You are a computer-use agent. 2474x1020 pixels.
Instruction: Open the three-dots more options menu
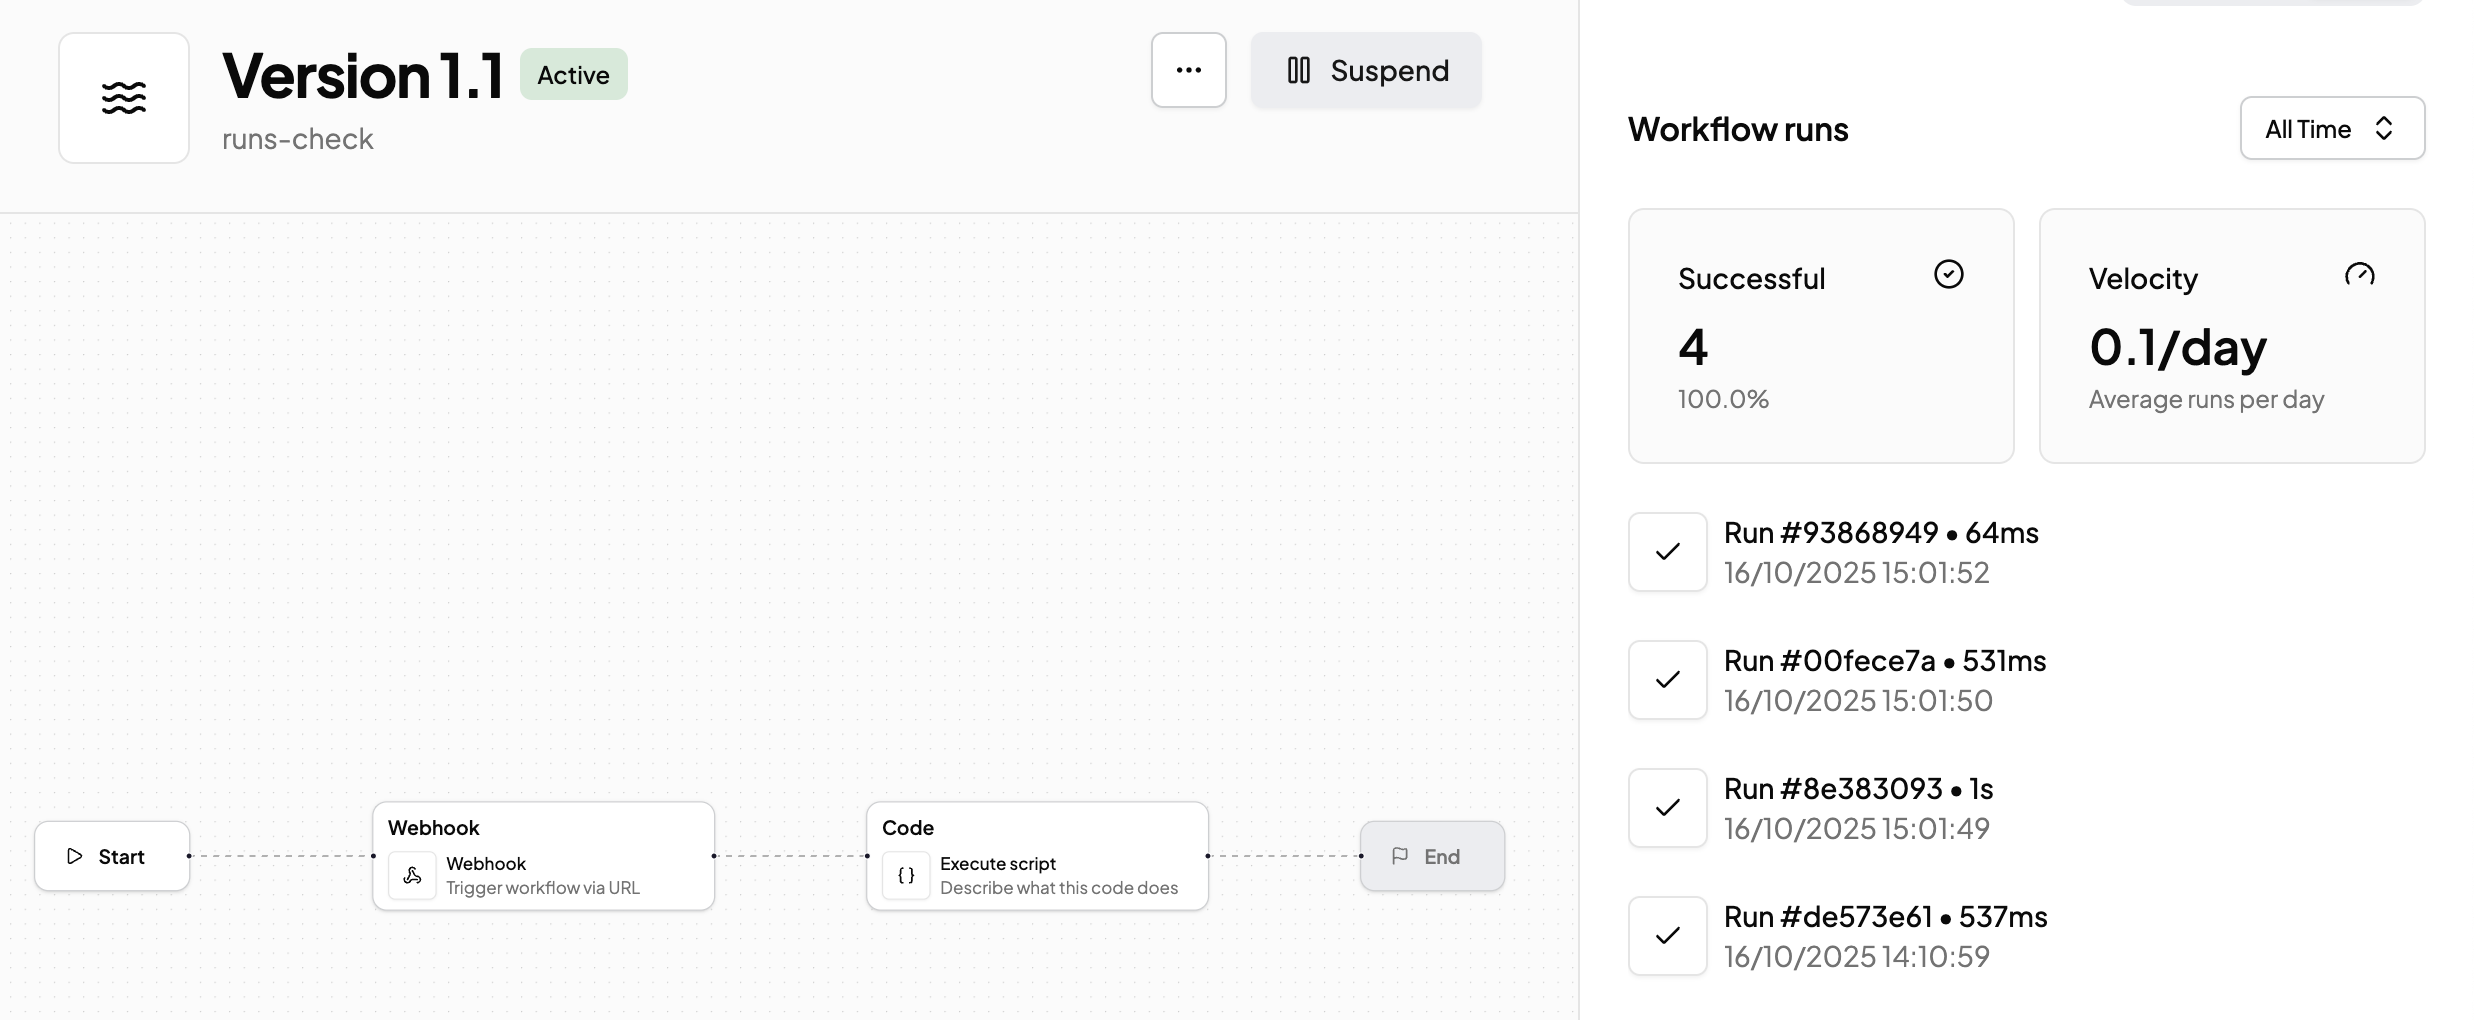tap(1188, 70)
